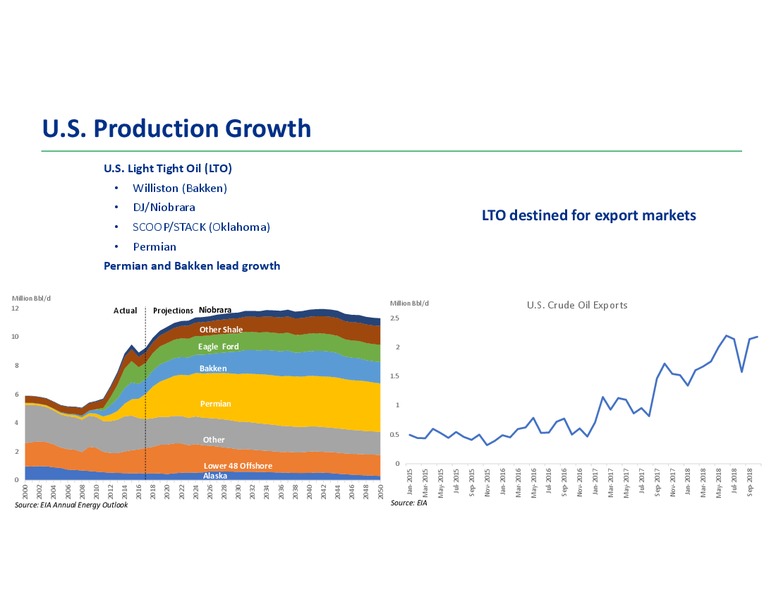Click the '2.5' y-axis value on exports chart

click(394, 318)
